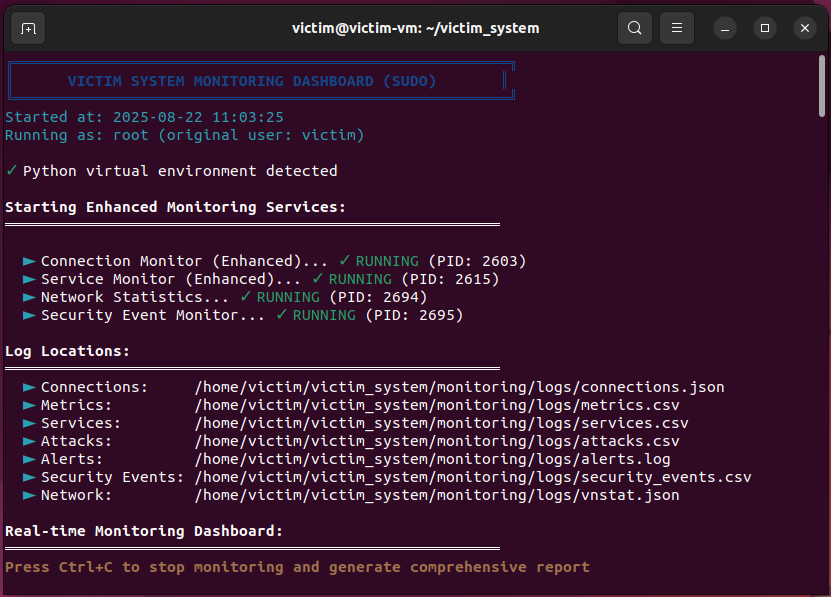This screenshot has height=597, width=831.
Task: Click the vnstat.json log path
Action: [x=437, y=496]
